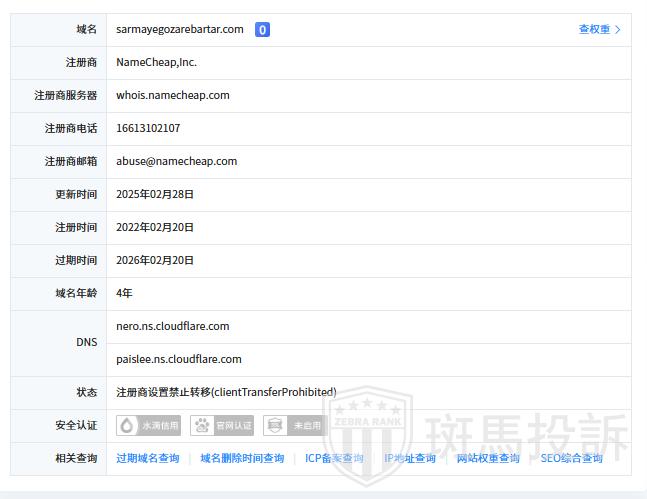Screen dimensions: 647x499
Task: Click whois.namecheap.com server text
Action: click(x=173, y=95)
